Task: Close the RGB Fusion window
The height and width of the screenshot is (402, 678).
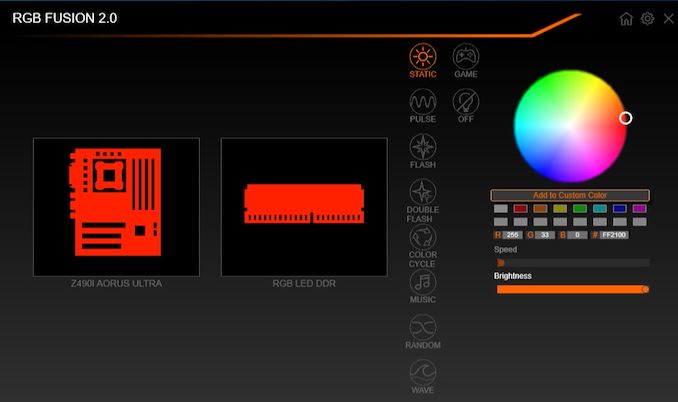Action: click(x=668, y=19)
